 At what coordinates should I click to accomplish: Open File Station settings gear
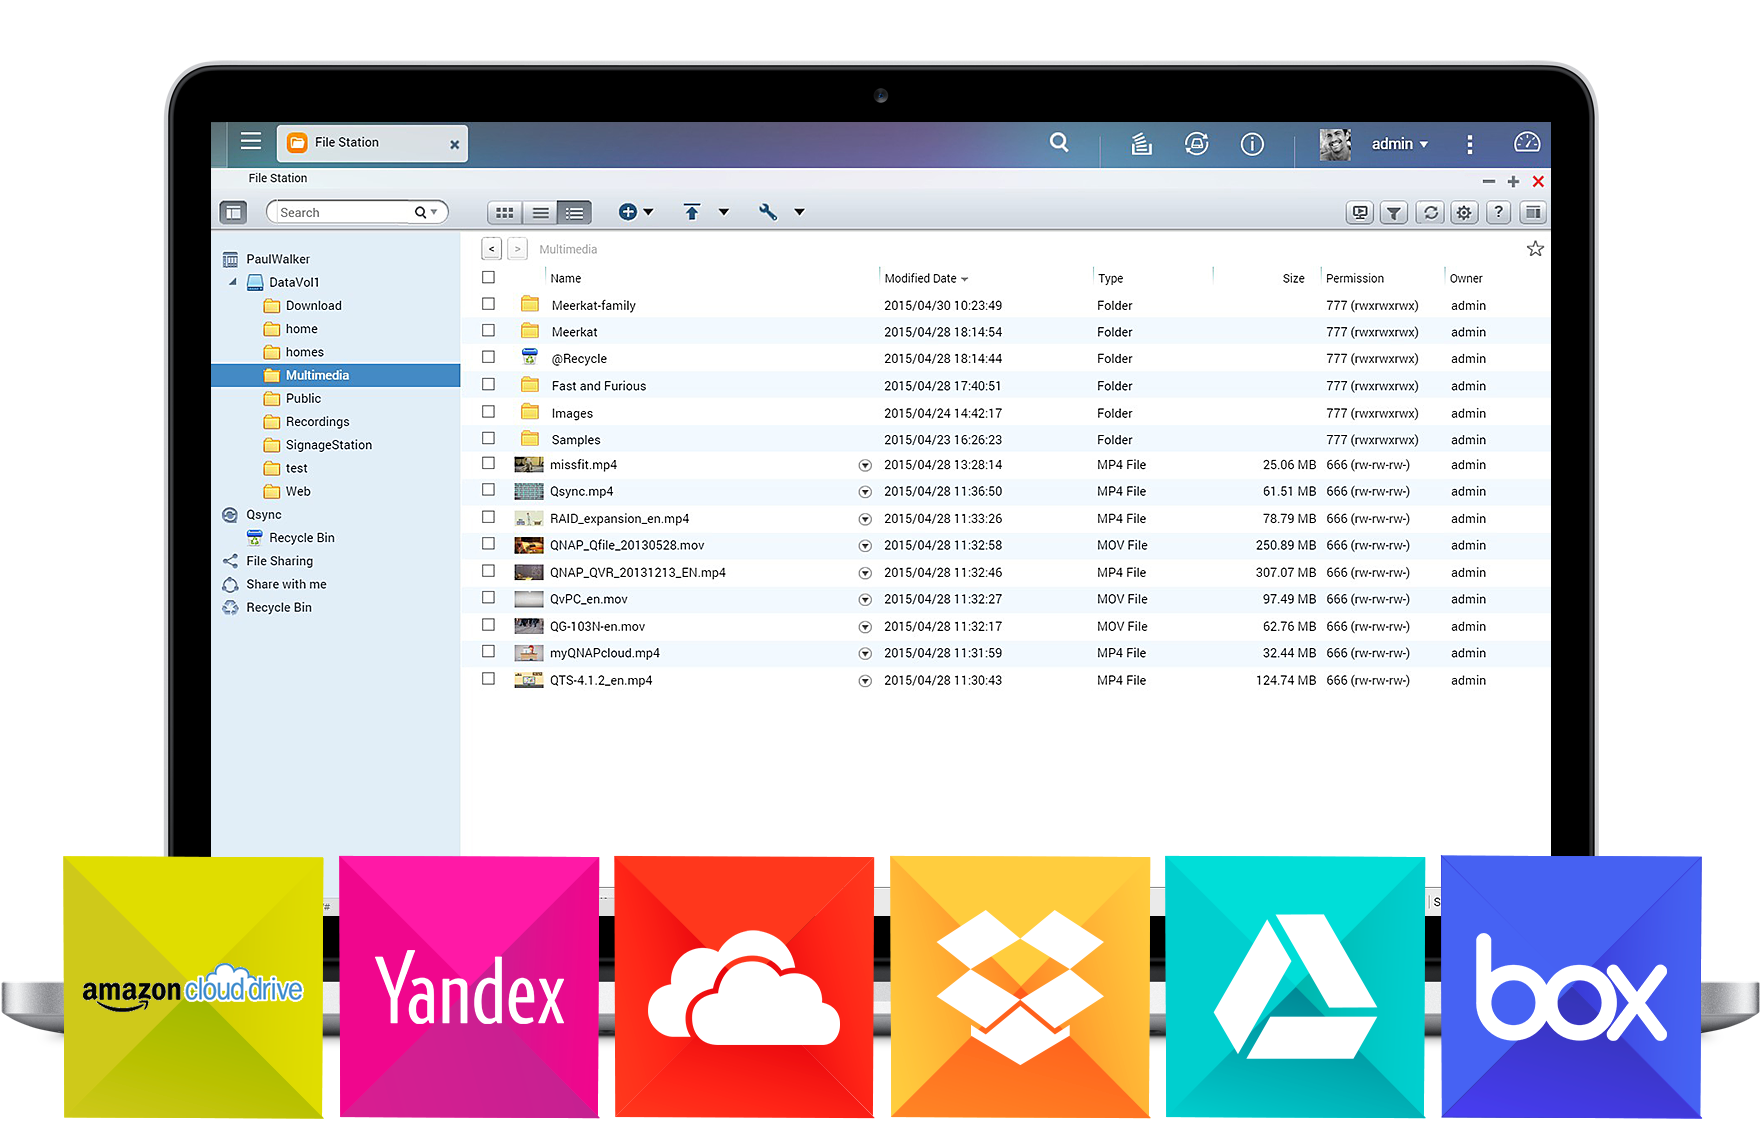(x=1464, y=212)
